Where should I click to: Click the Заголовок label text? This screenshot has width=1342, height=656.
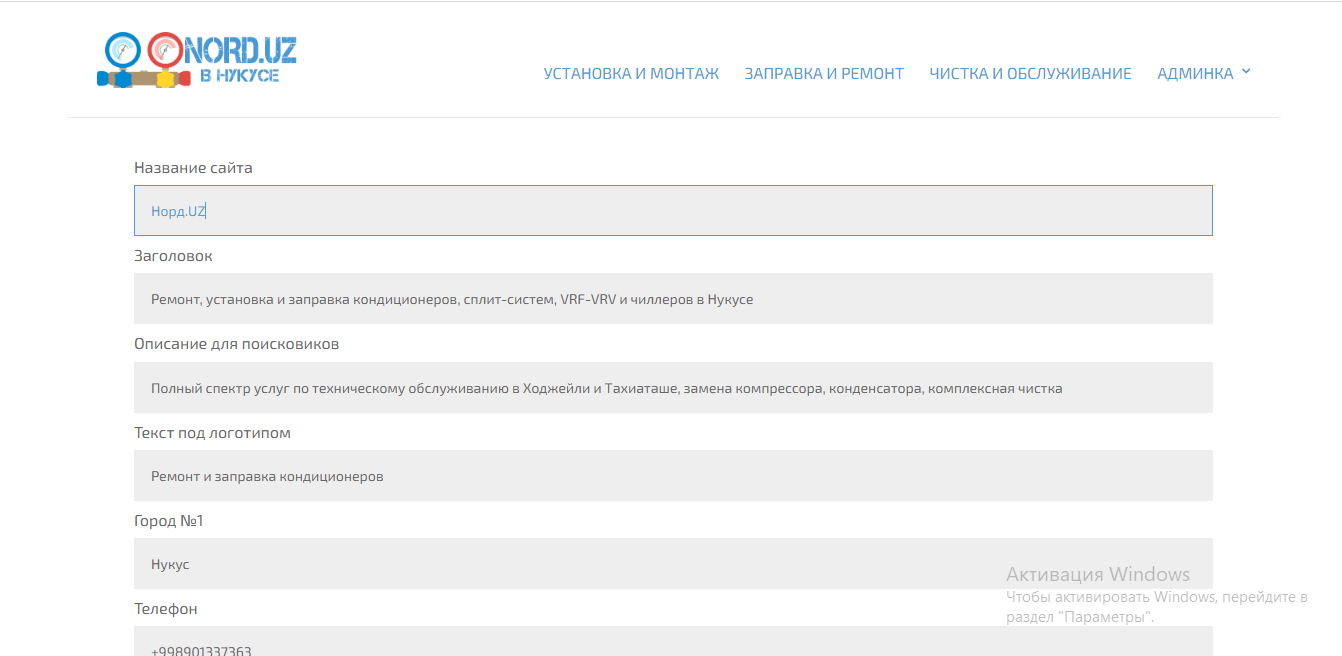[x=173, y=256]
